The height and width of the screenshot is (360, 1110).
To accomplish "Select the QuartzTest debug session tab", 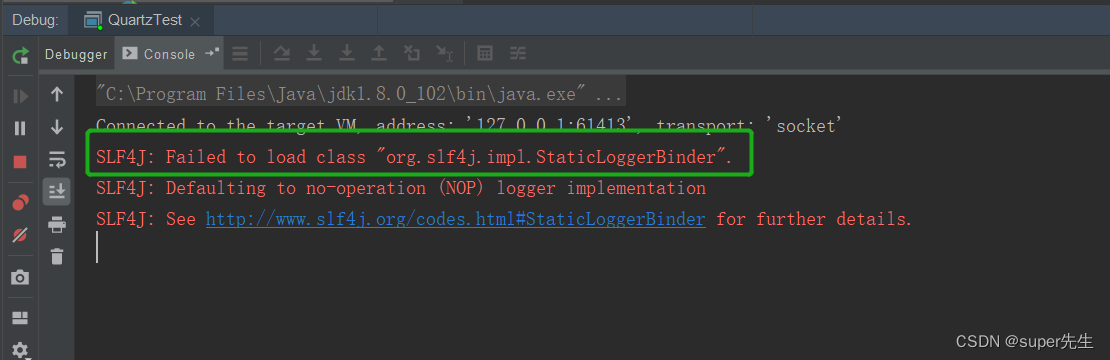I will point(142,21).
